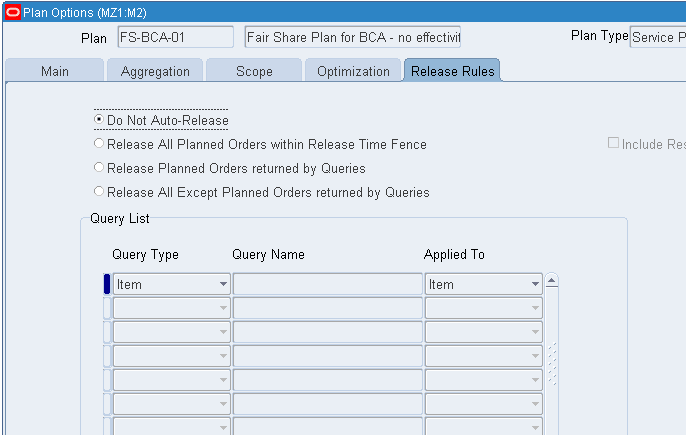Viewport: 686px width, 435px height.
Task: Select the first query row indicator
Action: (x=107, y=284)
